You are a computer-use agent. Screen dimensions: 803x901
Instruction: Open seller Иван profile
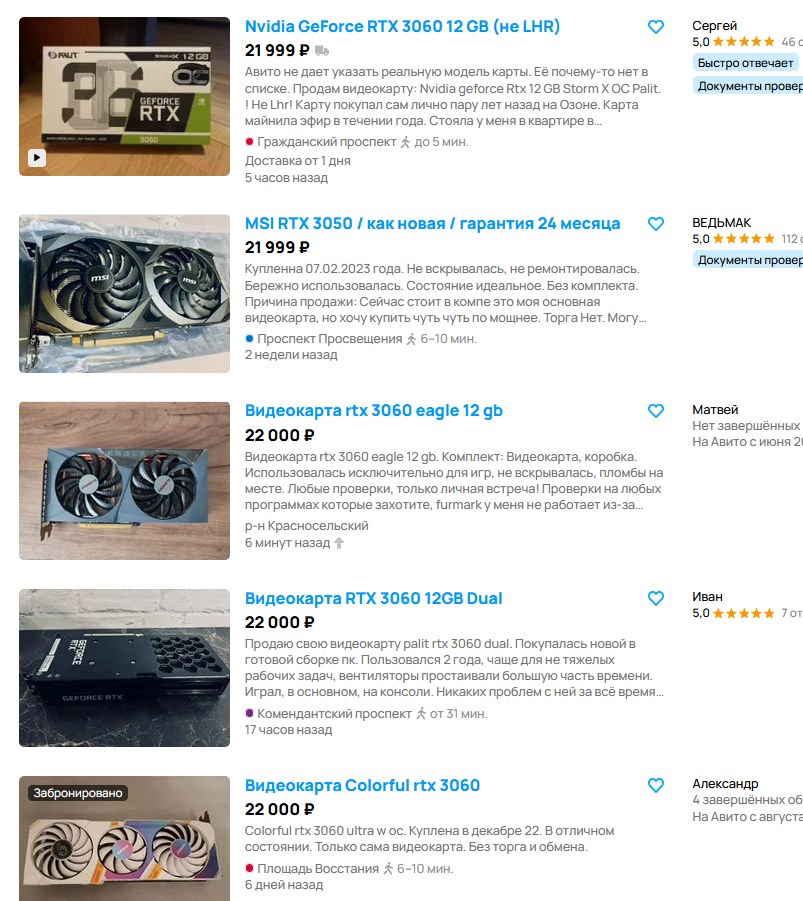click(707, 597)
